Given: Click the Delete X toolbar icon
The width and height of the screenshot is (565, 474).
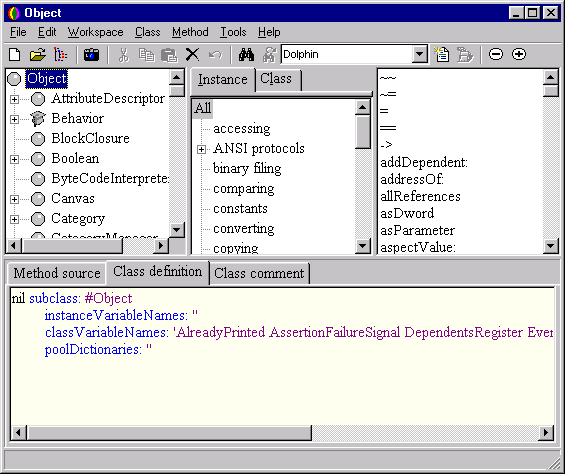Looking at the screenshot, I should pyautogui.click(x=192, y=55).
